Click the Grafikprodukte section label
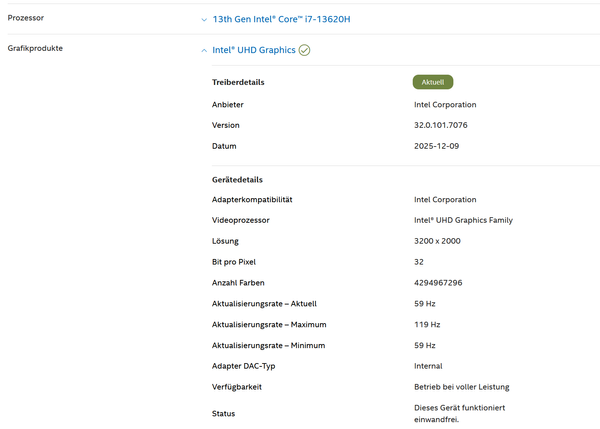The height and width of the screenshot is (429, 600). click(x=34, y=48)
